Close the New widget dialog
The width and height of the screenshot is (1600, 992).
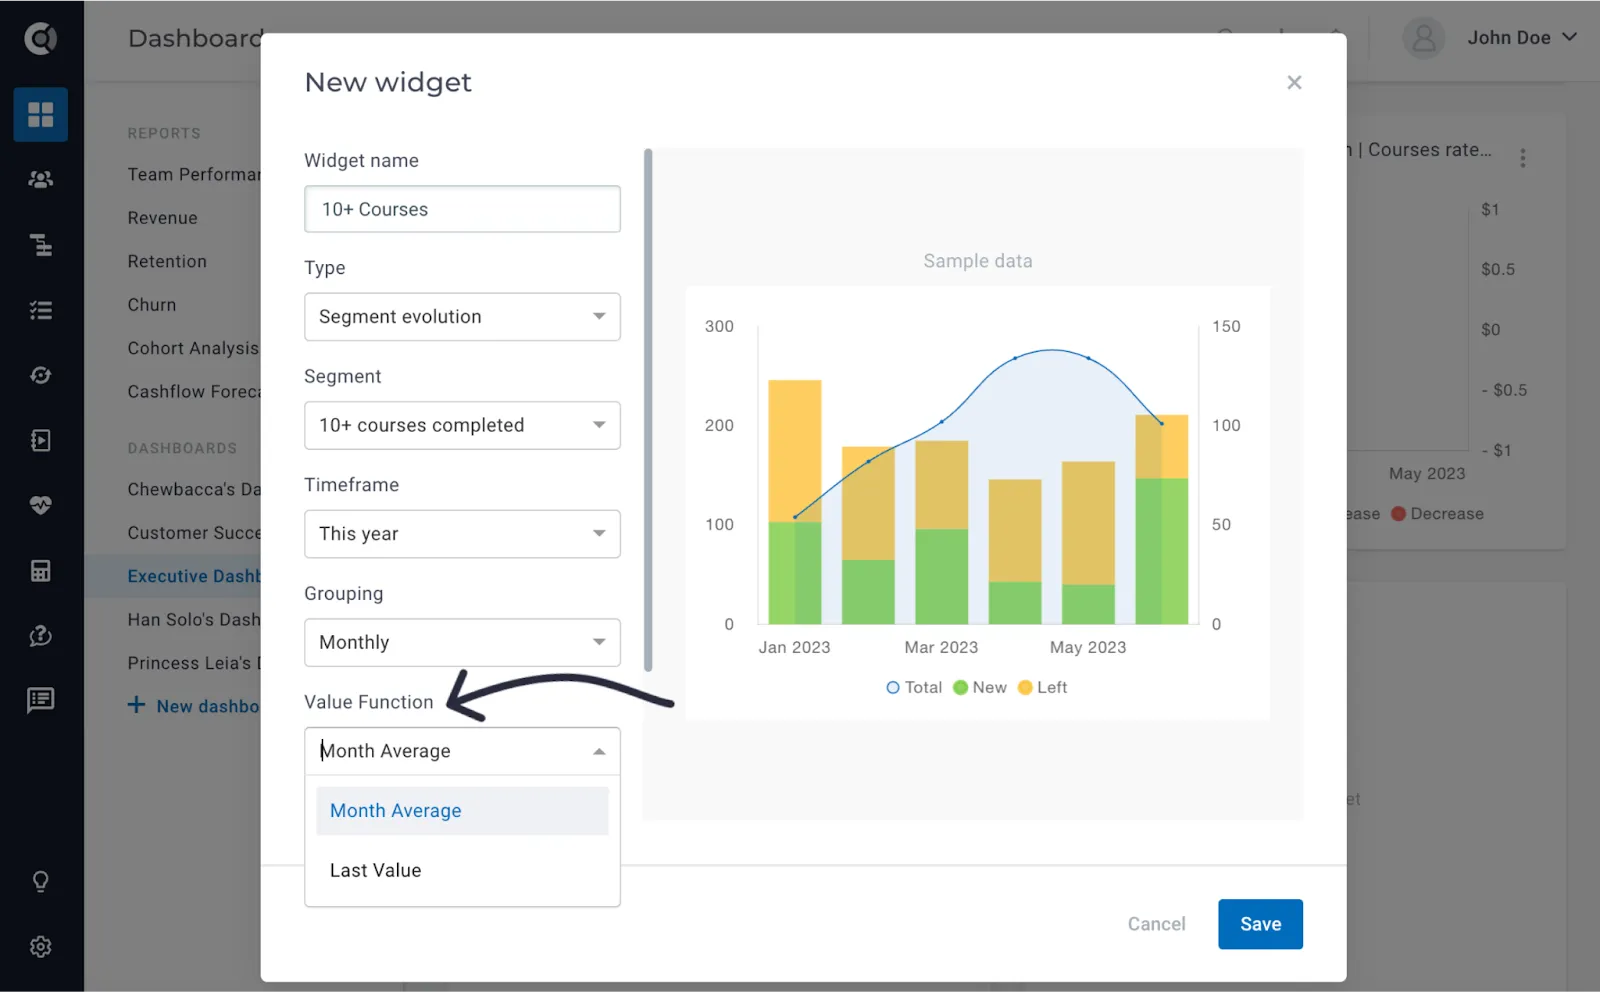(x=1294, y=83)
